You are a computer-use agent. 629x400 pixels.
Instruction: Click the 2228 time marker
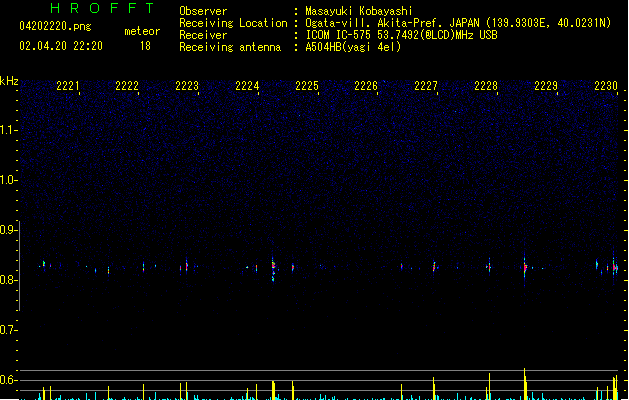486,86
